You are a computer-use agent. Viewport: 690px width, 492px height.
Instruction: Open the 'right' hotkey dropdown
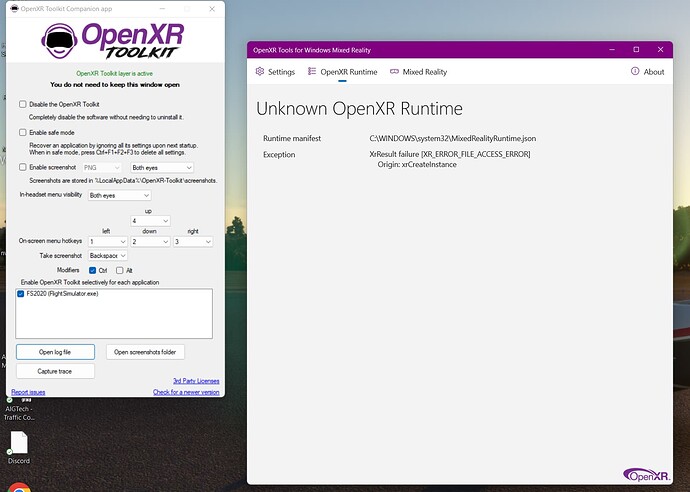tap(193, 242)
